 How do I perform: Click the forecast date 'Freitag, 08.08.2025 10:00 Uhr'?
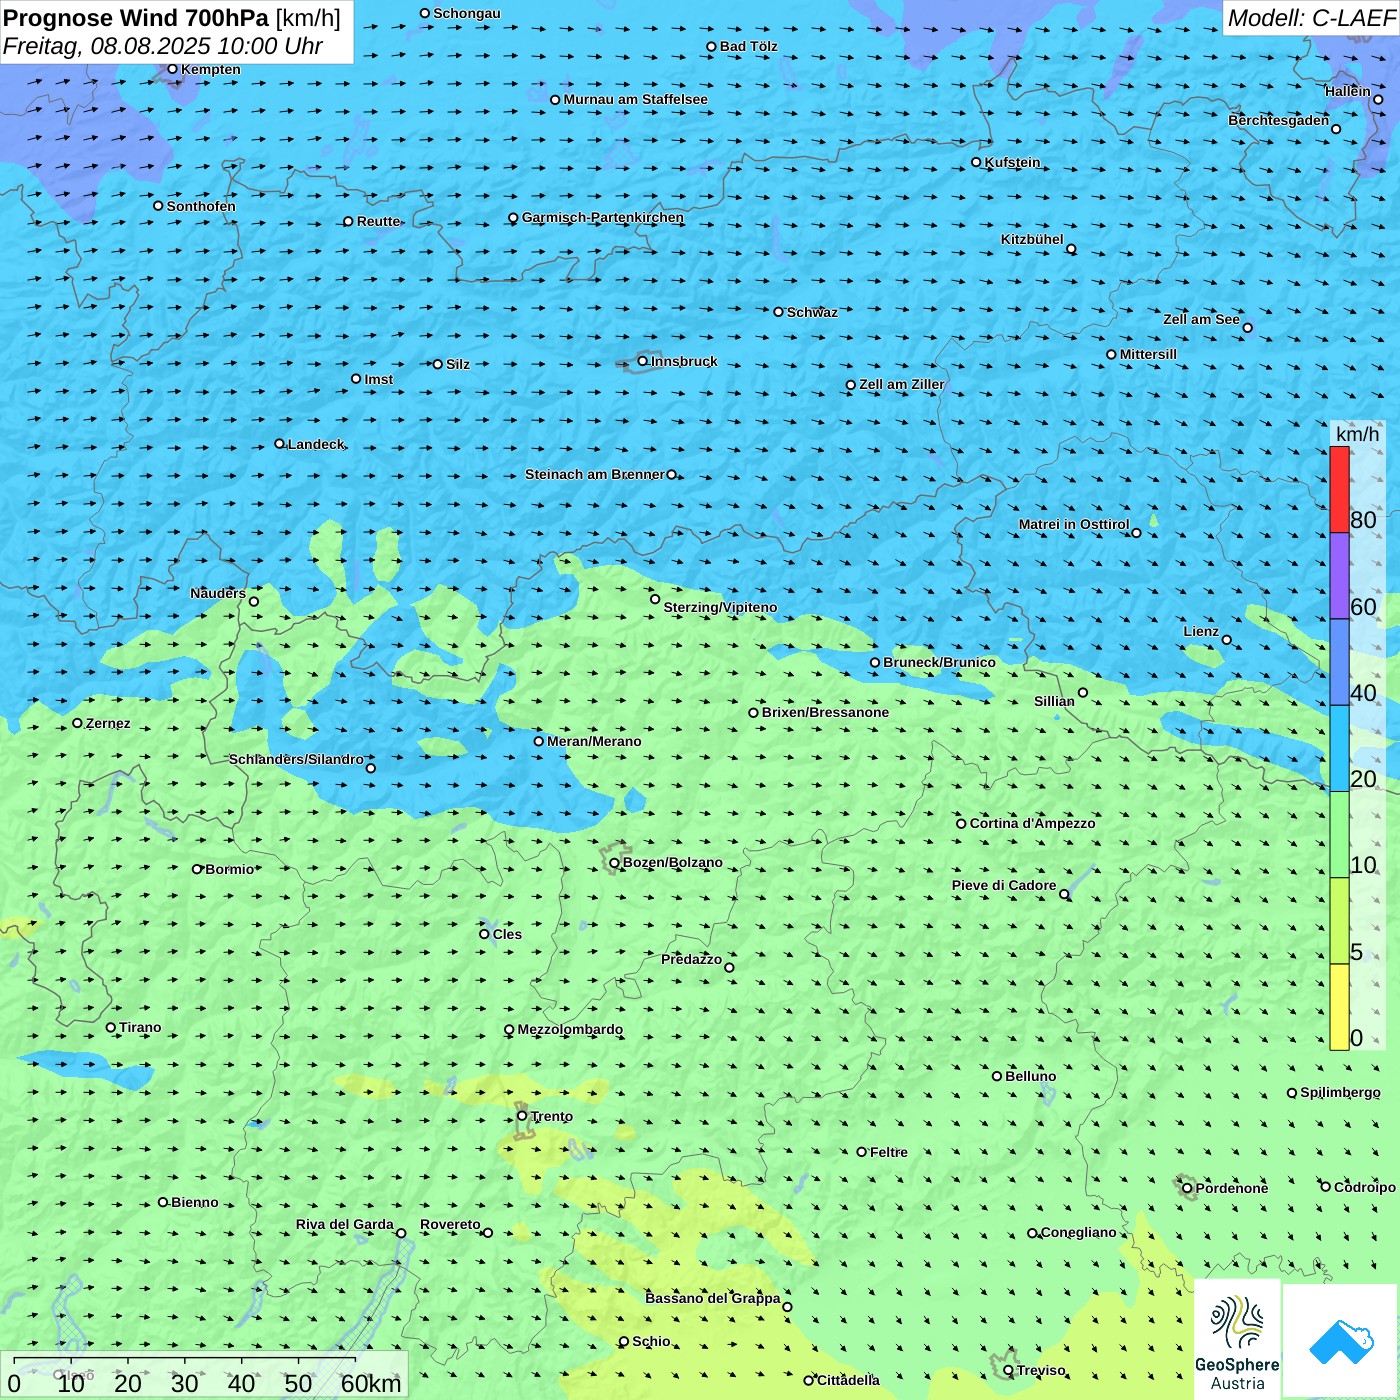(x=163, y=47)
